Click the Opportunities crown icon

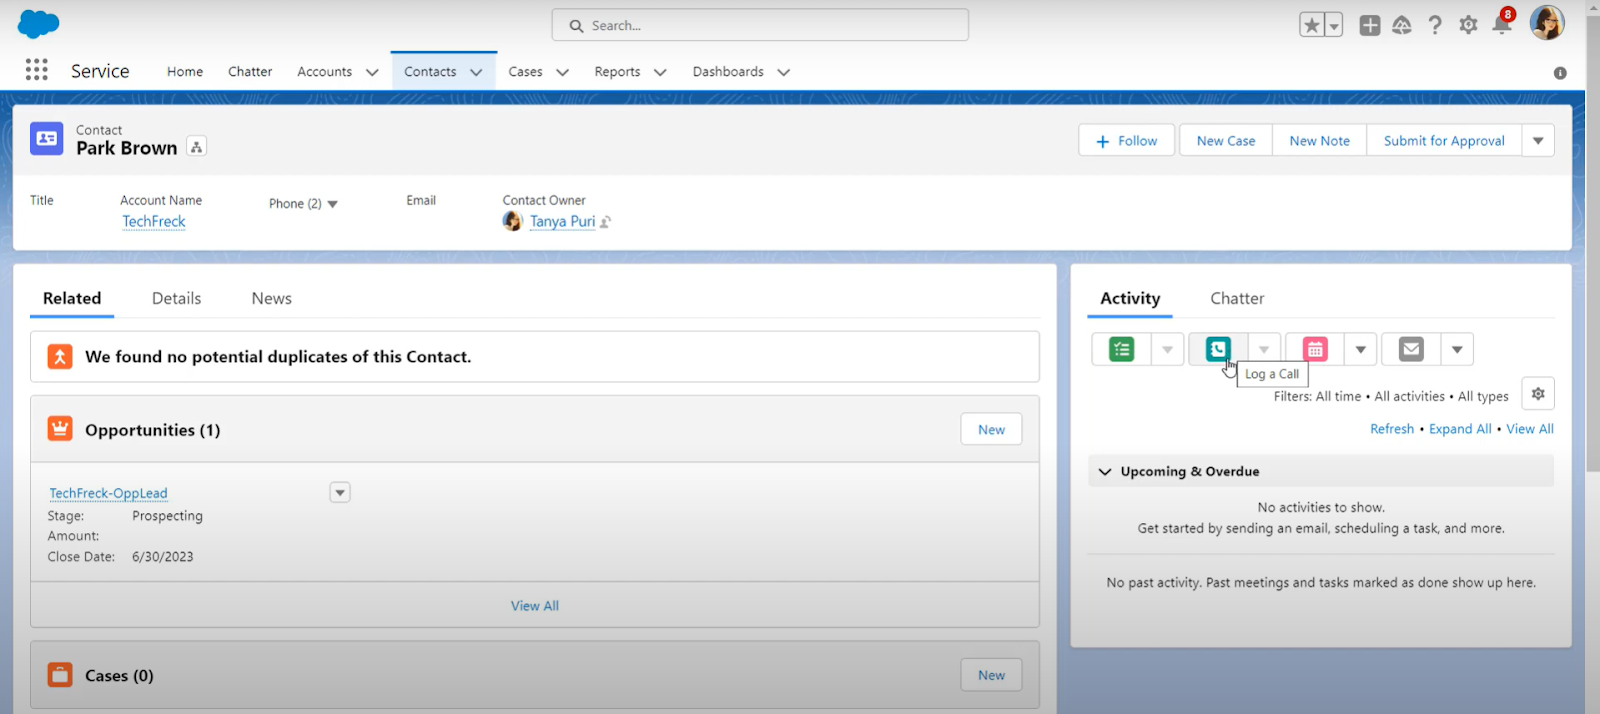tap(60, 429)
